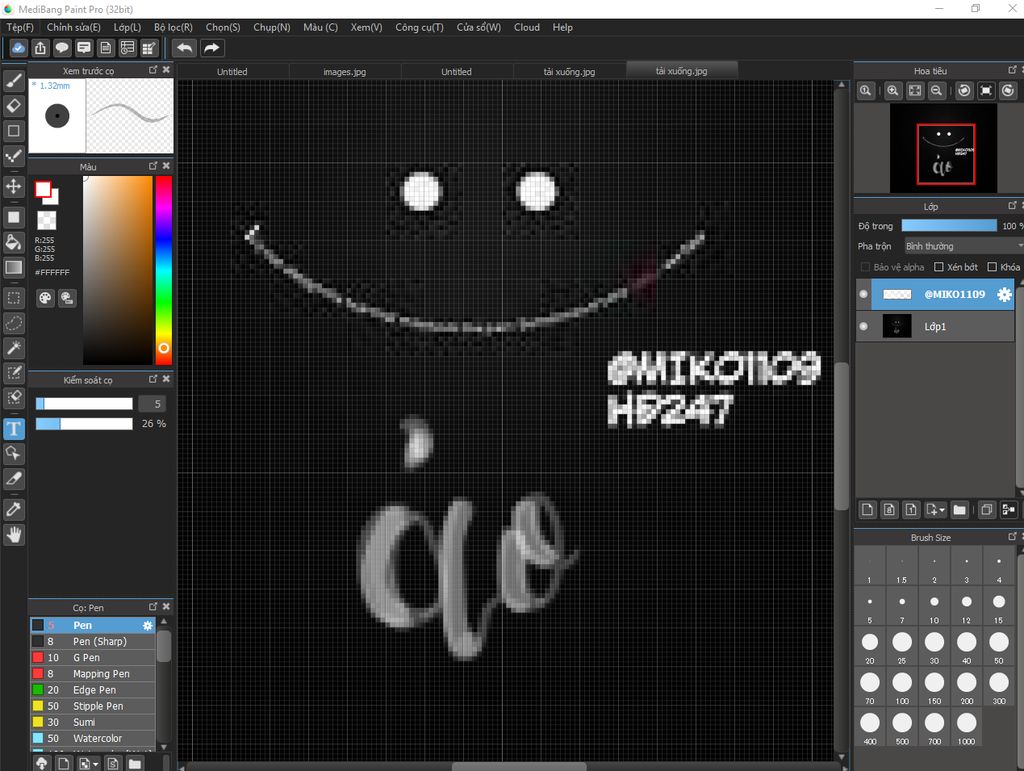Open settings gear for @MIKO1109 layer
1024x771 pixels.
(x=1004, y=294)
